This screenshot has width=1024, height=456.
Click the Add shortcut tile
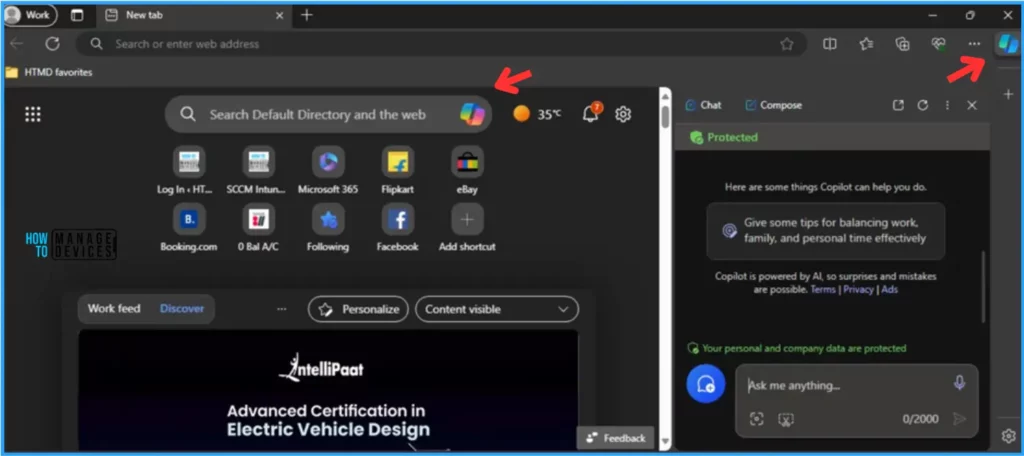pyautogui.click(x=467, y=228)
